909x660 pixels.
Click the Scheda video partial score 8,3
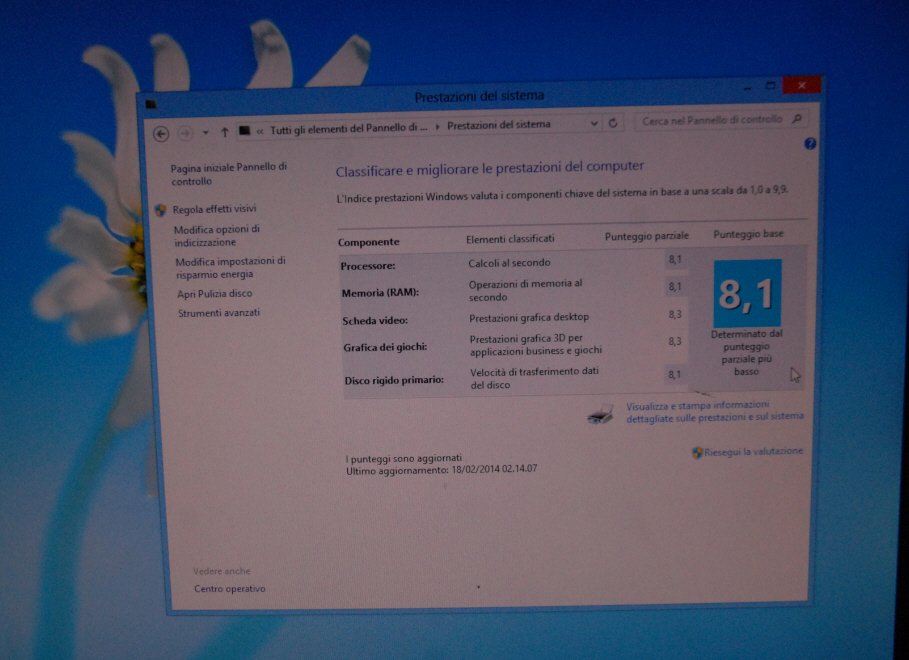[675, 314]
